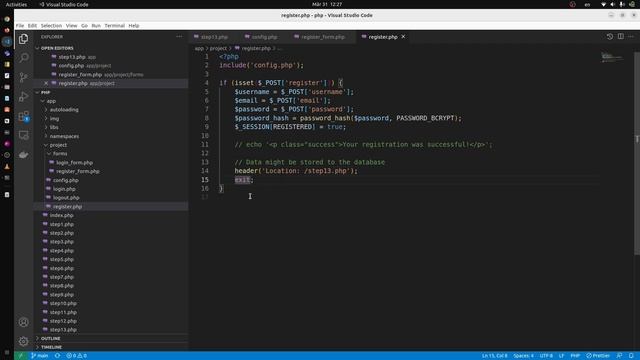
Task: Open step7.php in the file tree
Action: click(62, 277)
